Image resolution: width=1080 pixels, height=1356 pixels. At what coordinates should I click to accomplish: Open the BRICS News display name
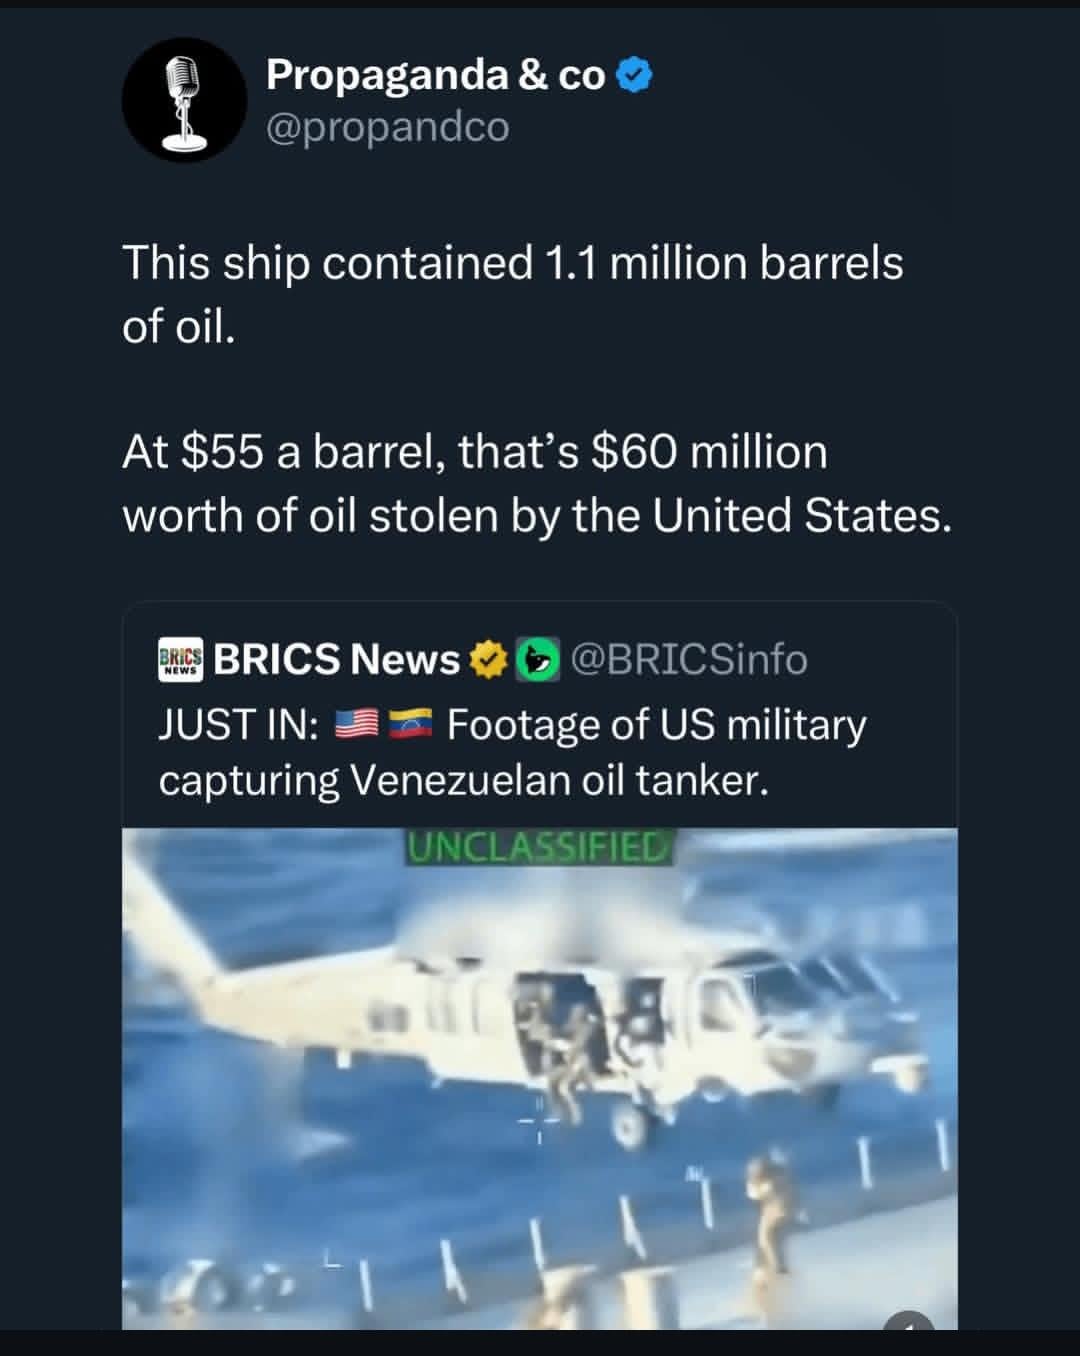point(336,660)
